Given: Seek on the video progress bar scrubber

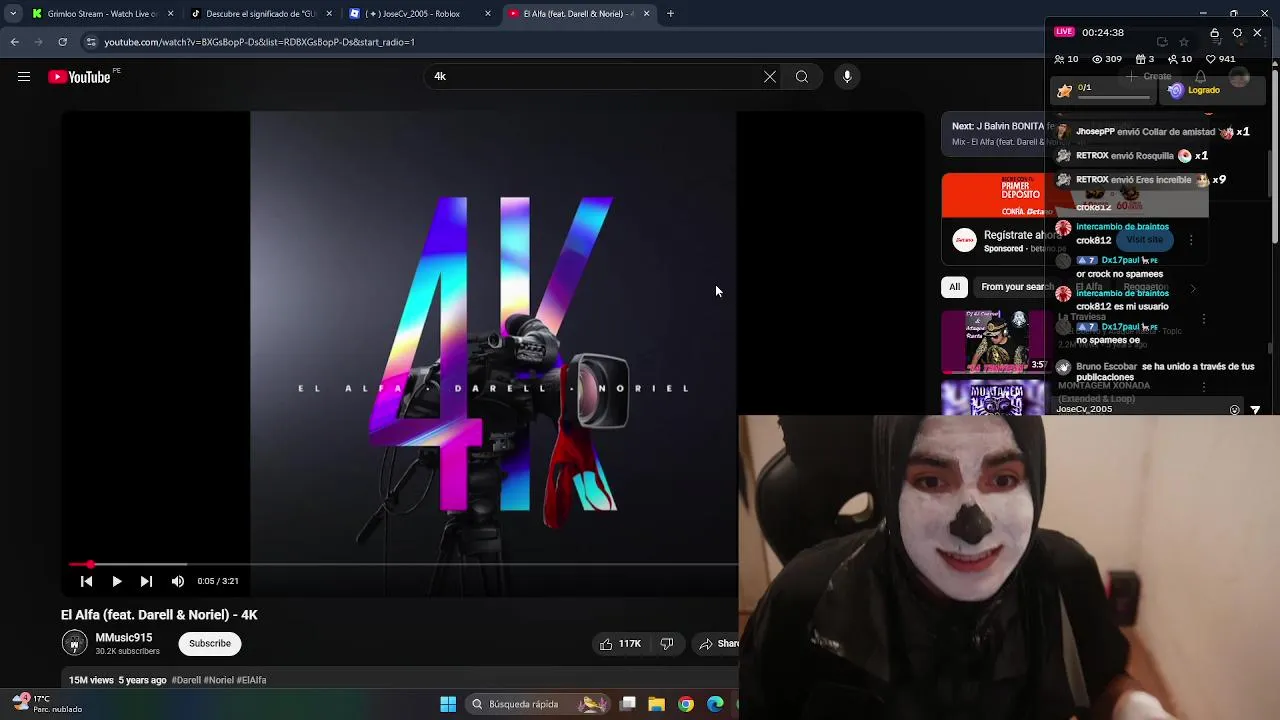Looking at the screenshot, I should click(x=90, y=565).
